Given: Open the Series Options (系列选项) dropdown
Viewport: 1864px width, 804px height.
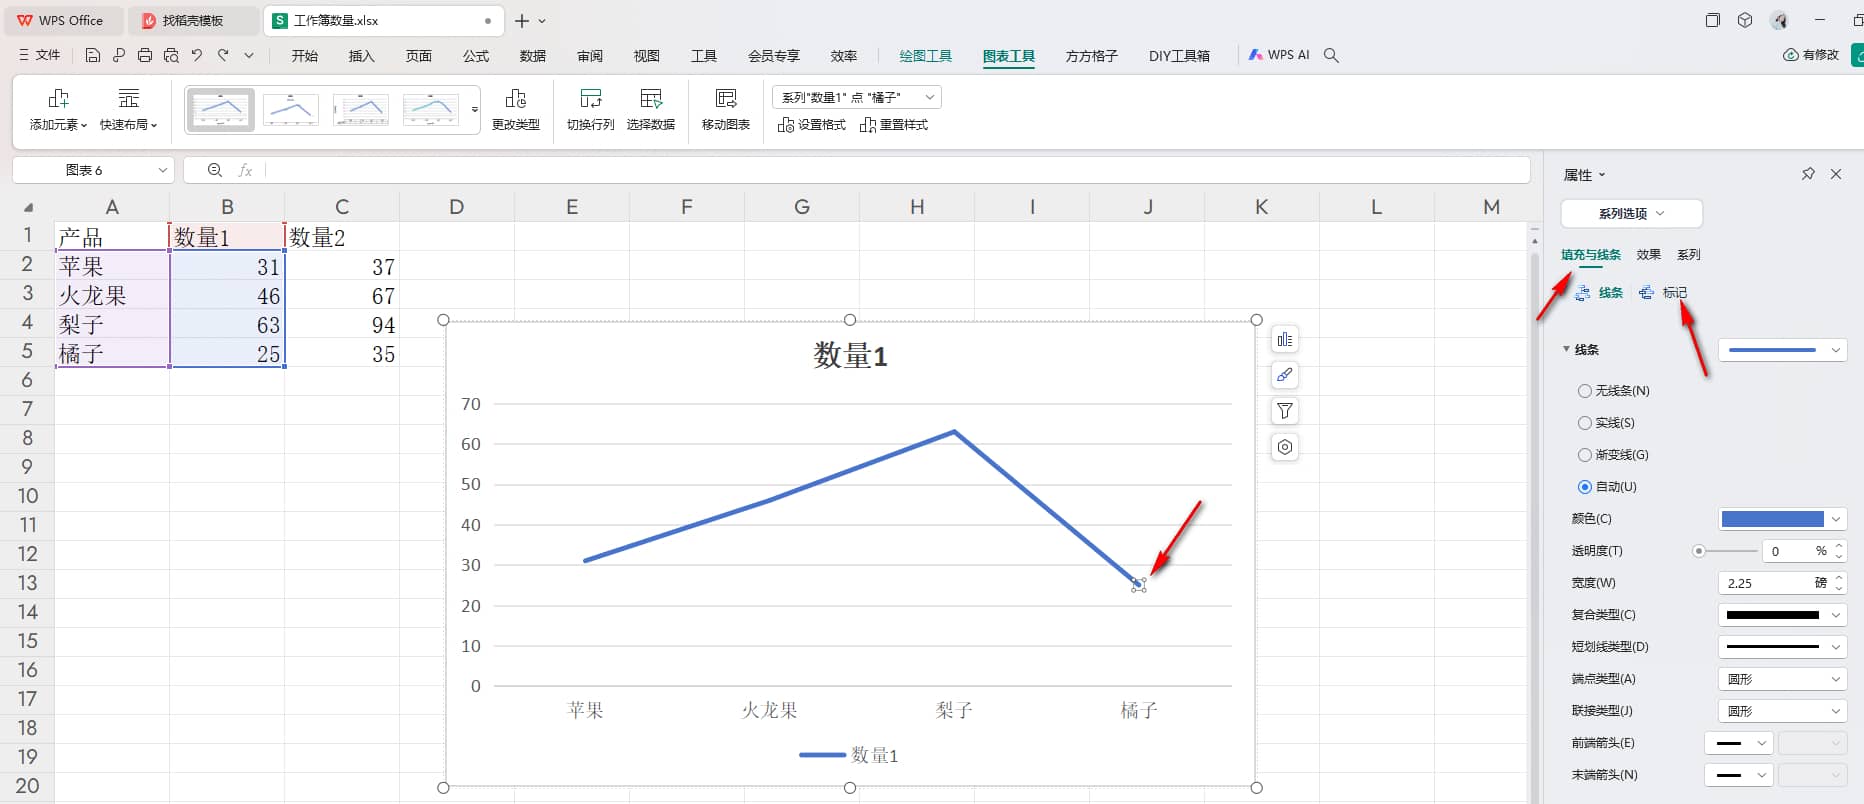Looking at the screenshot, I should [1631, 214].
